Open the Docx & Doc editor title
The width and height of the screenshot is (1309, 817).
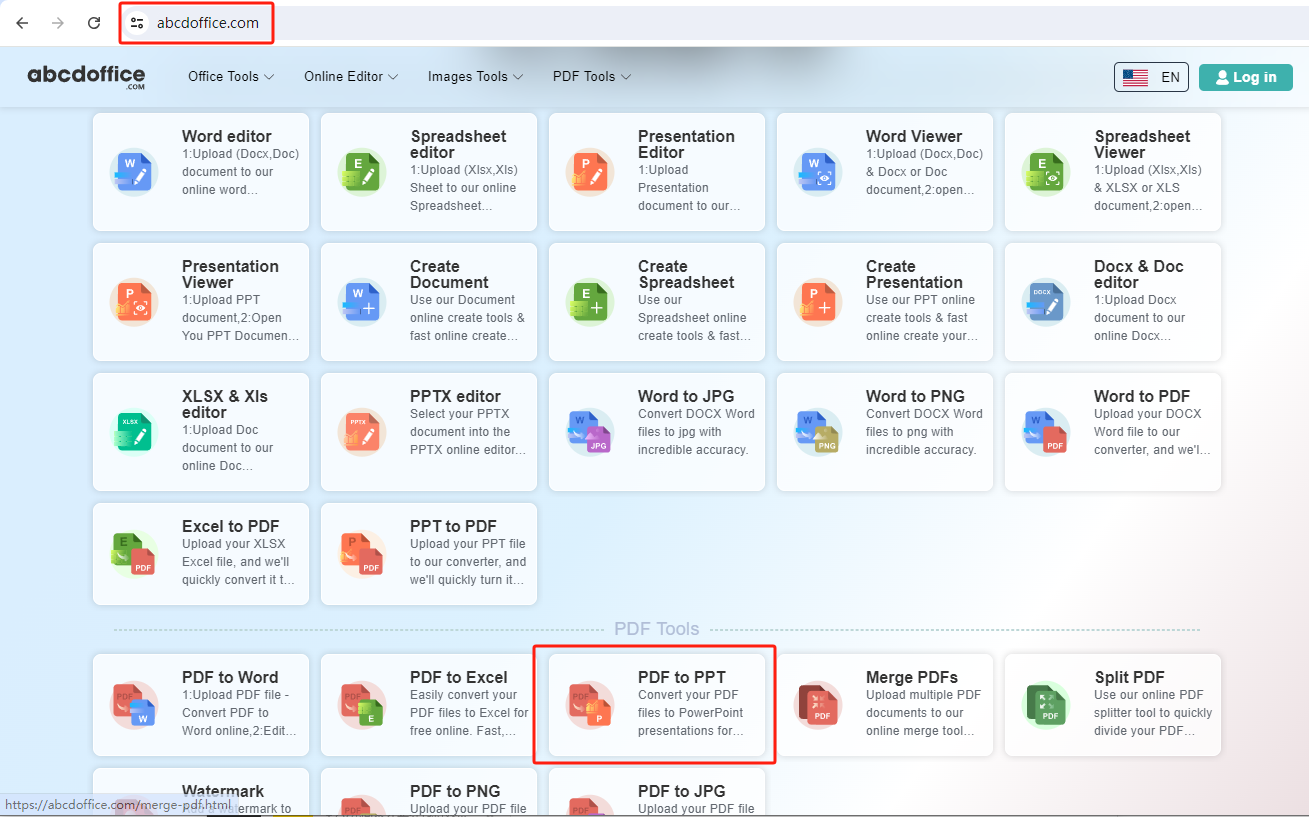pos(1138,274)
